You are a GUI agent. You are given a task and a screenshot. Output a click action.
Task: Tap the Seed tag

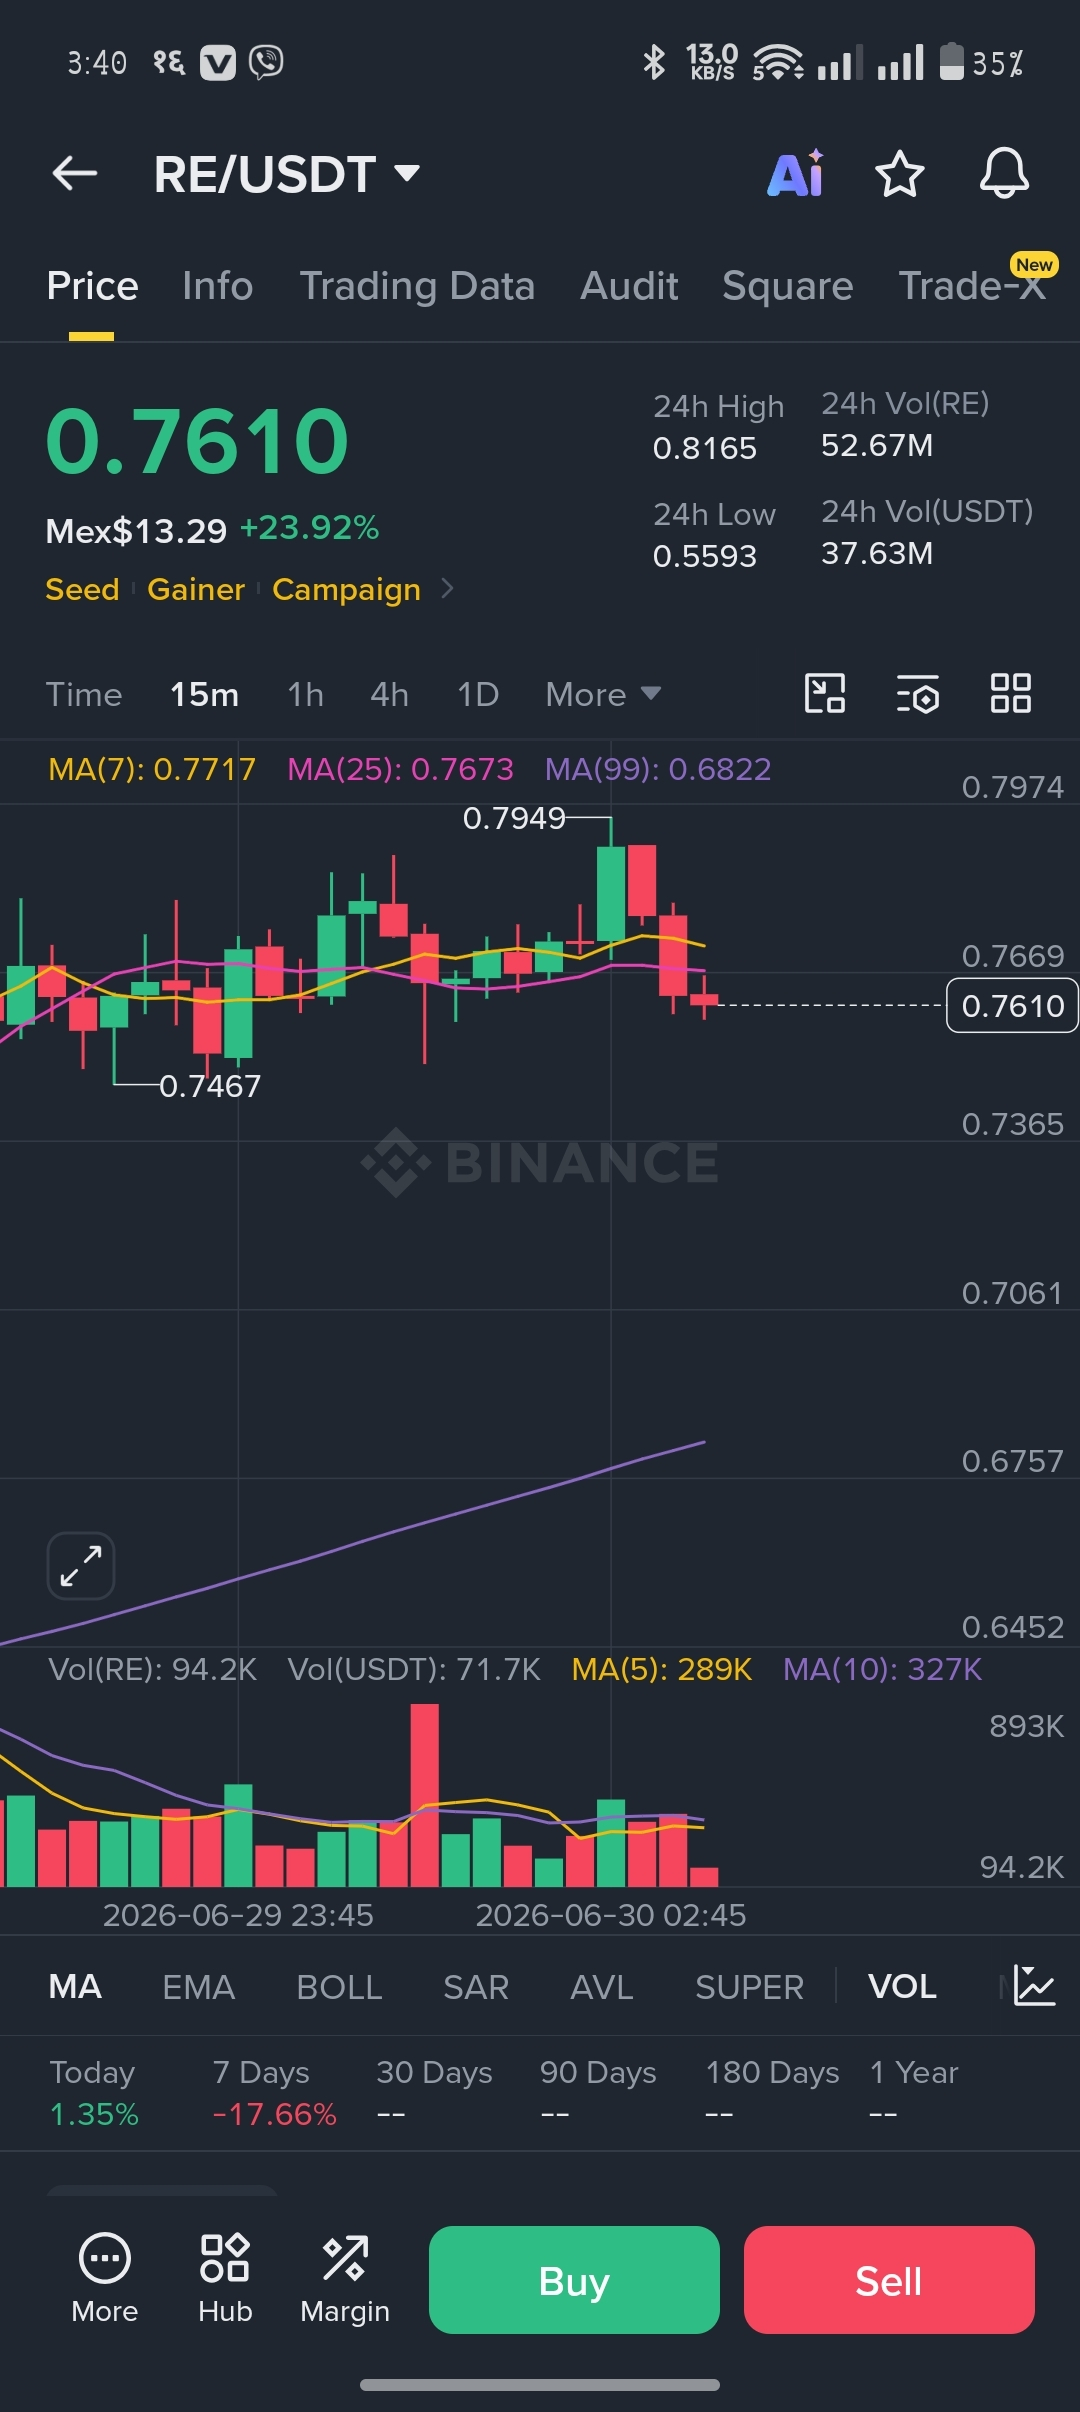[x=82, y=589]
